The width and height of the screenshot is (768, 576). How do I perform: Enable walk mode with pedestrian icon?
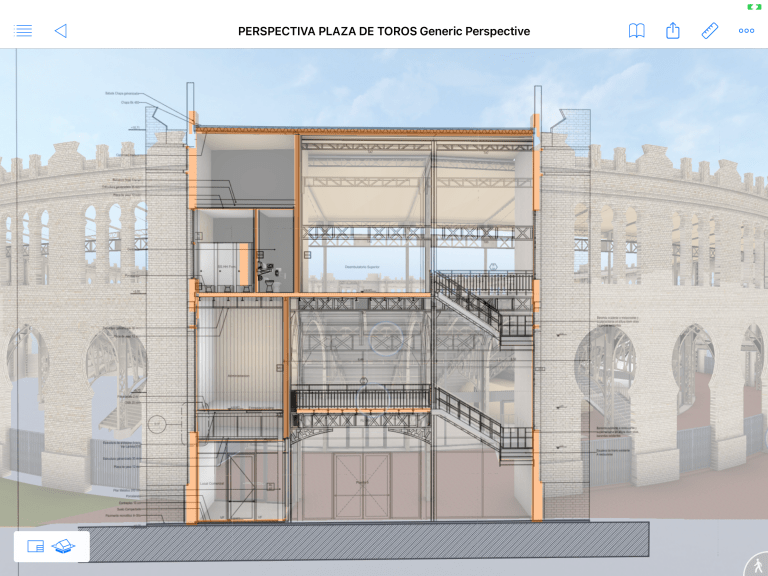click(x=755, y=564)
